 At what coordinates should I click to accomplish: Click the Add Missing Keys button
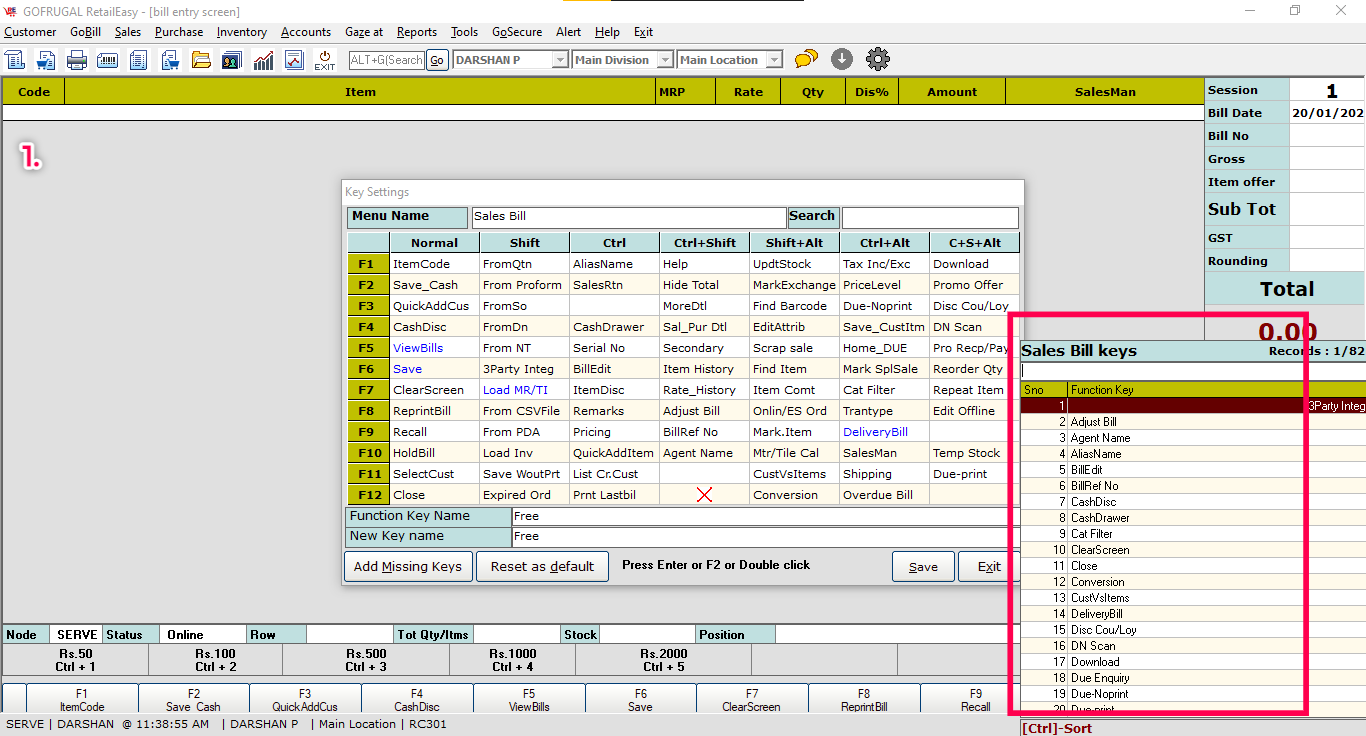(x=407, y=566)
